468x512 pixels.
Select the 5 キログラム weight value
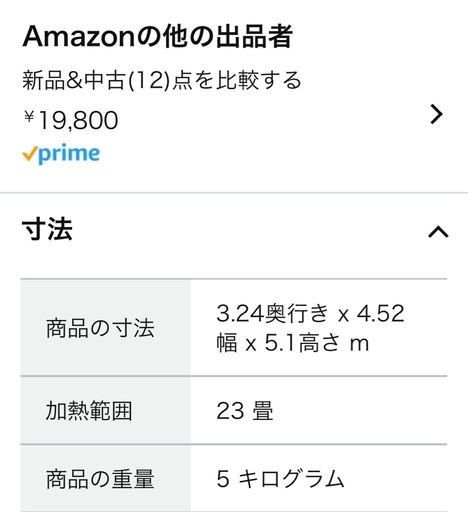280,479
